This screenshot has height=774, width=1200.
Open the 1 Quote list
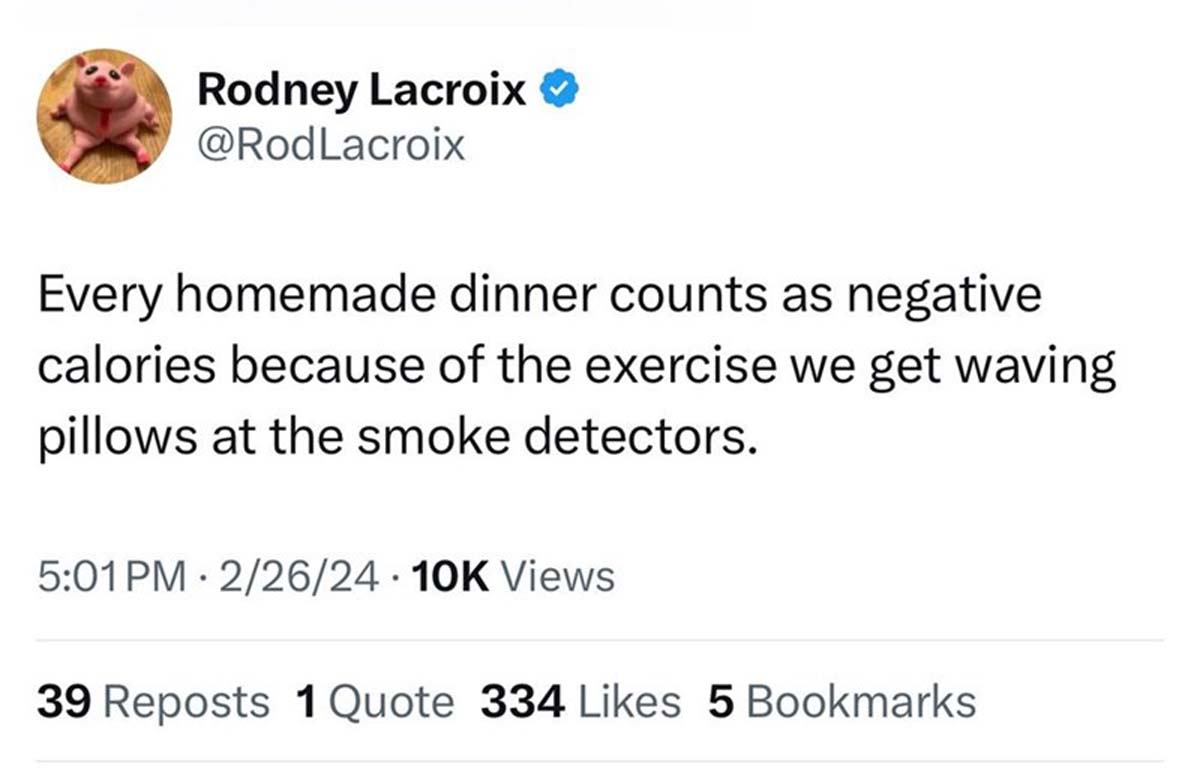(375, 702)
